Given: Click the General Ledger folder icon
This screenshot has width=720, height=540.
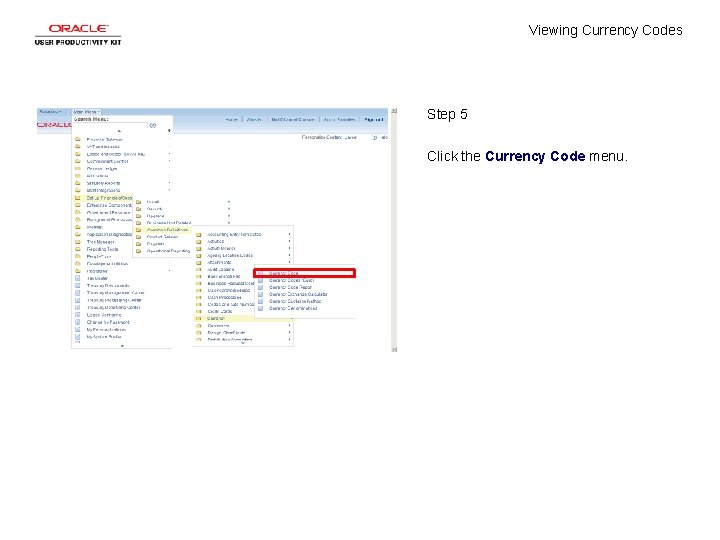Looking at the screenshot, I should point(78,169).
